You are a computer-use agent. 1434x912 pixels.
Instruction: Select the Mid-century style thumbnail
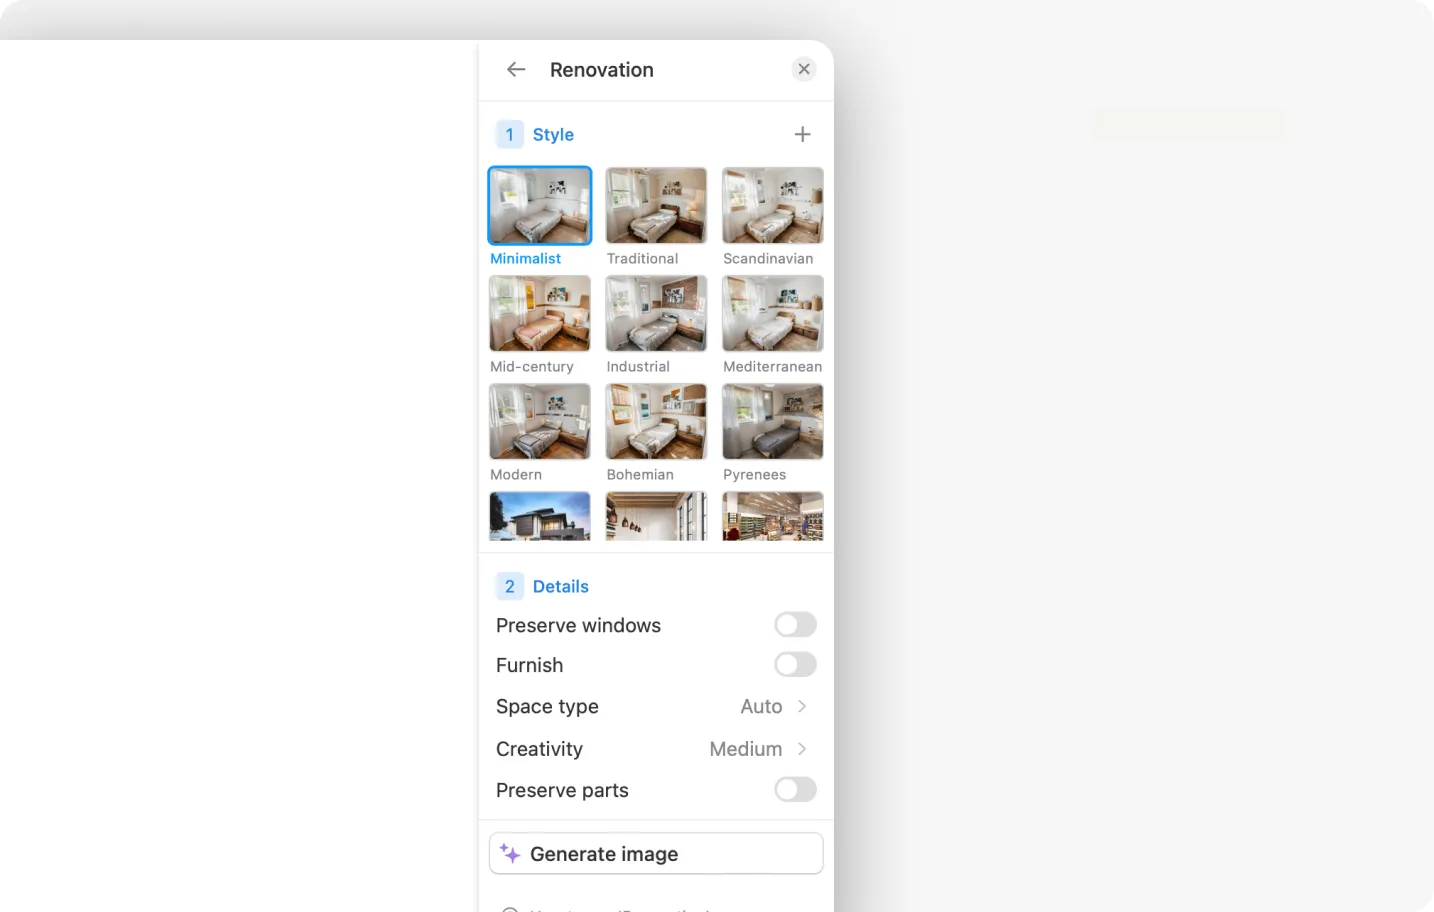[540, 313]
